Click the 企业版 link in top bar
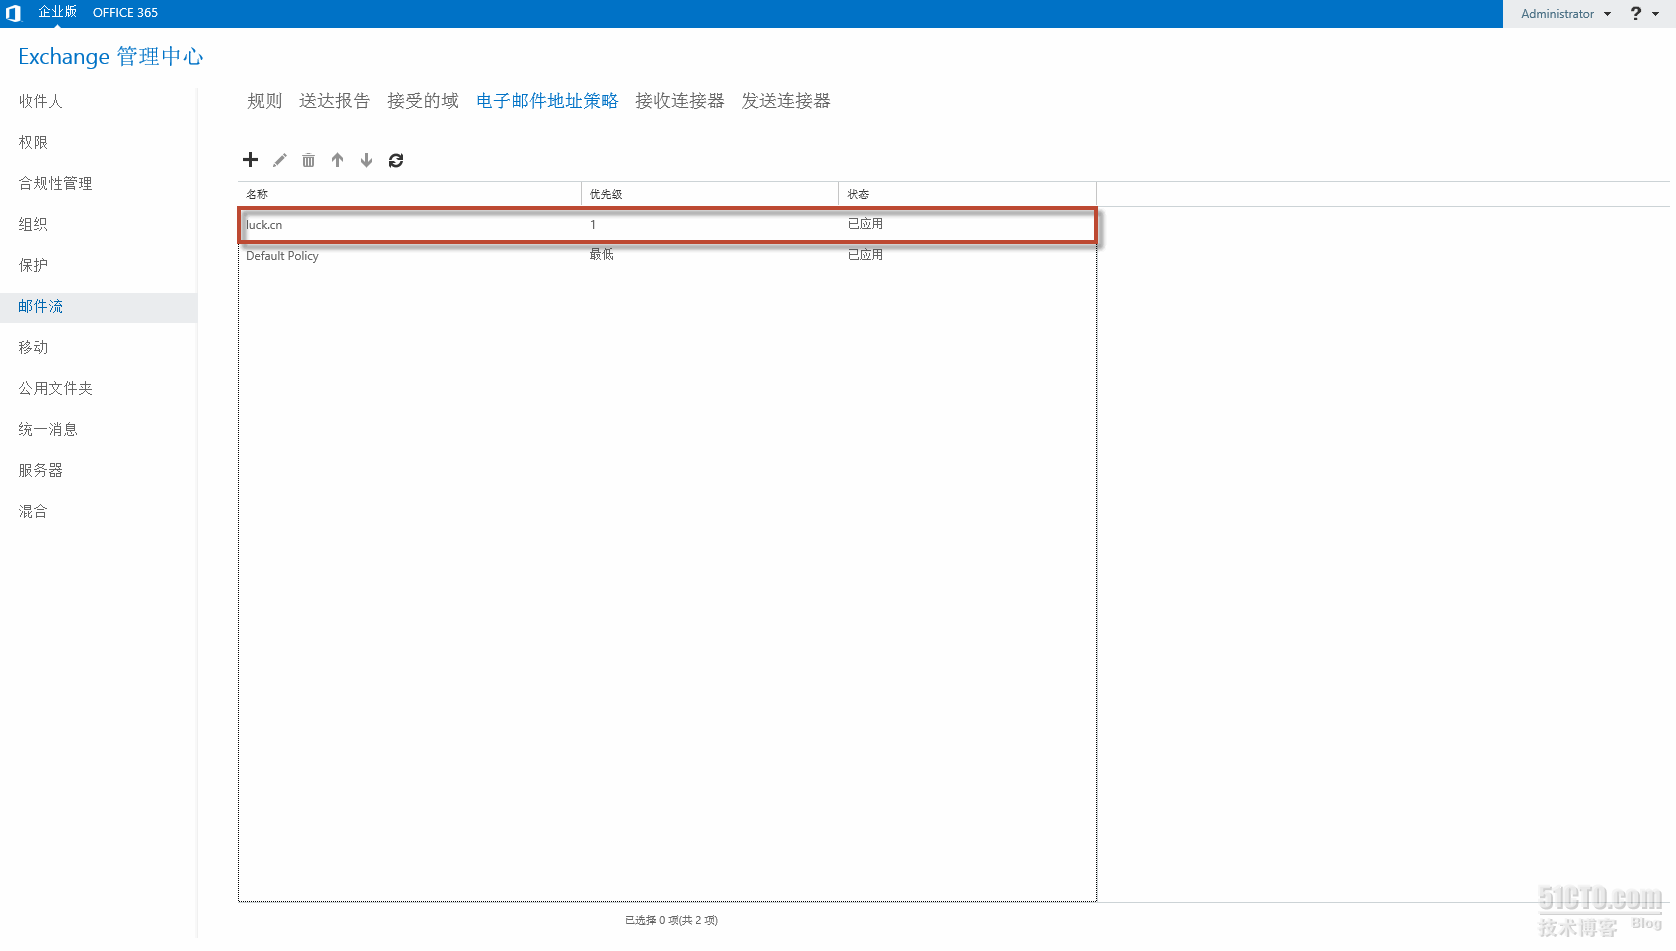The image size is (1676, 951). tap(57, 12)
